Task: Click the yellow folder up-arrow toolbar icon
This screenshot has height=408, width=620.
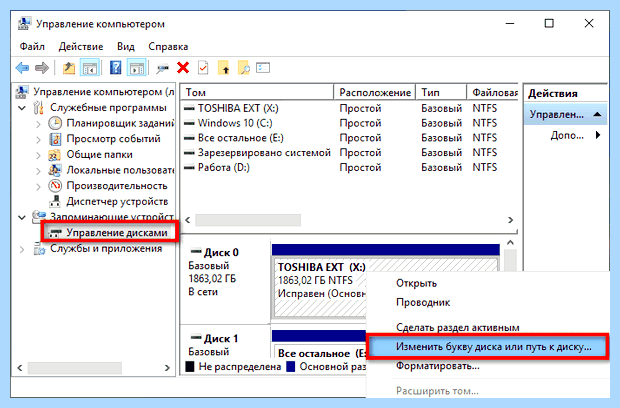Action: (x=223, y=68)
